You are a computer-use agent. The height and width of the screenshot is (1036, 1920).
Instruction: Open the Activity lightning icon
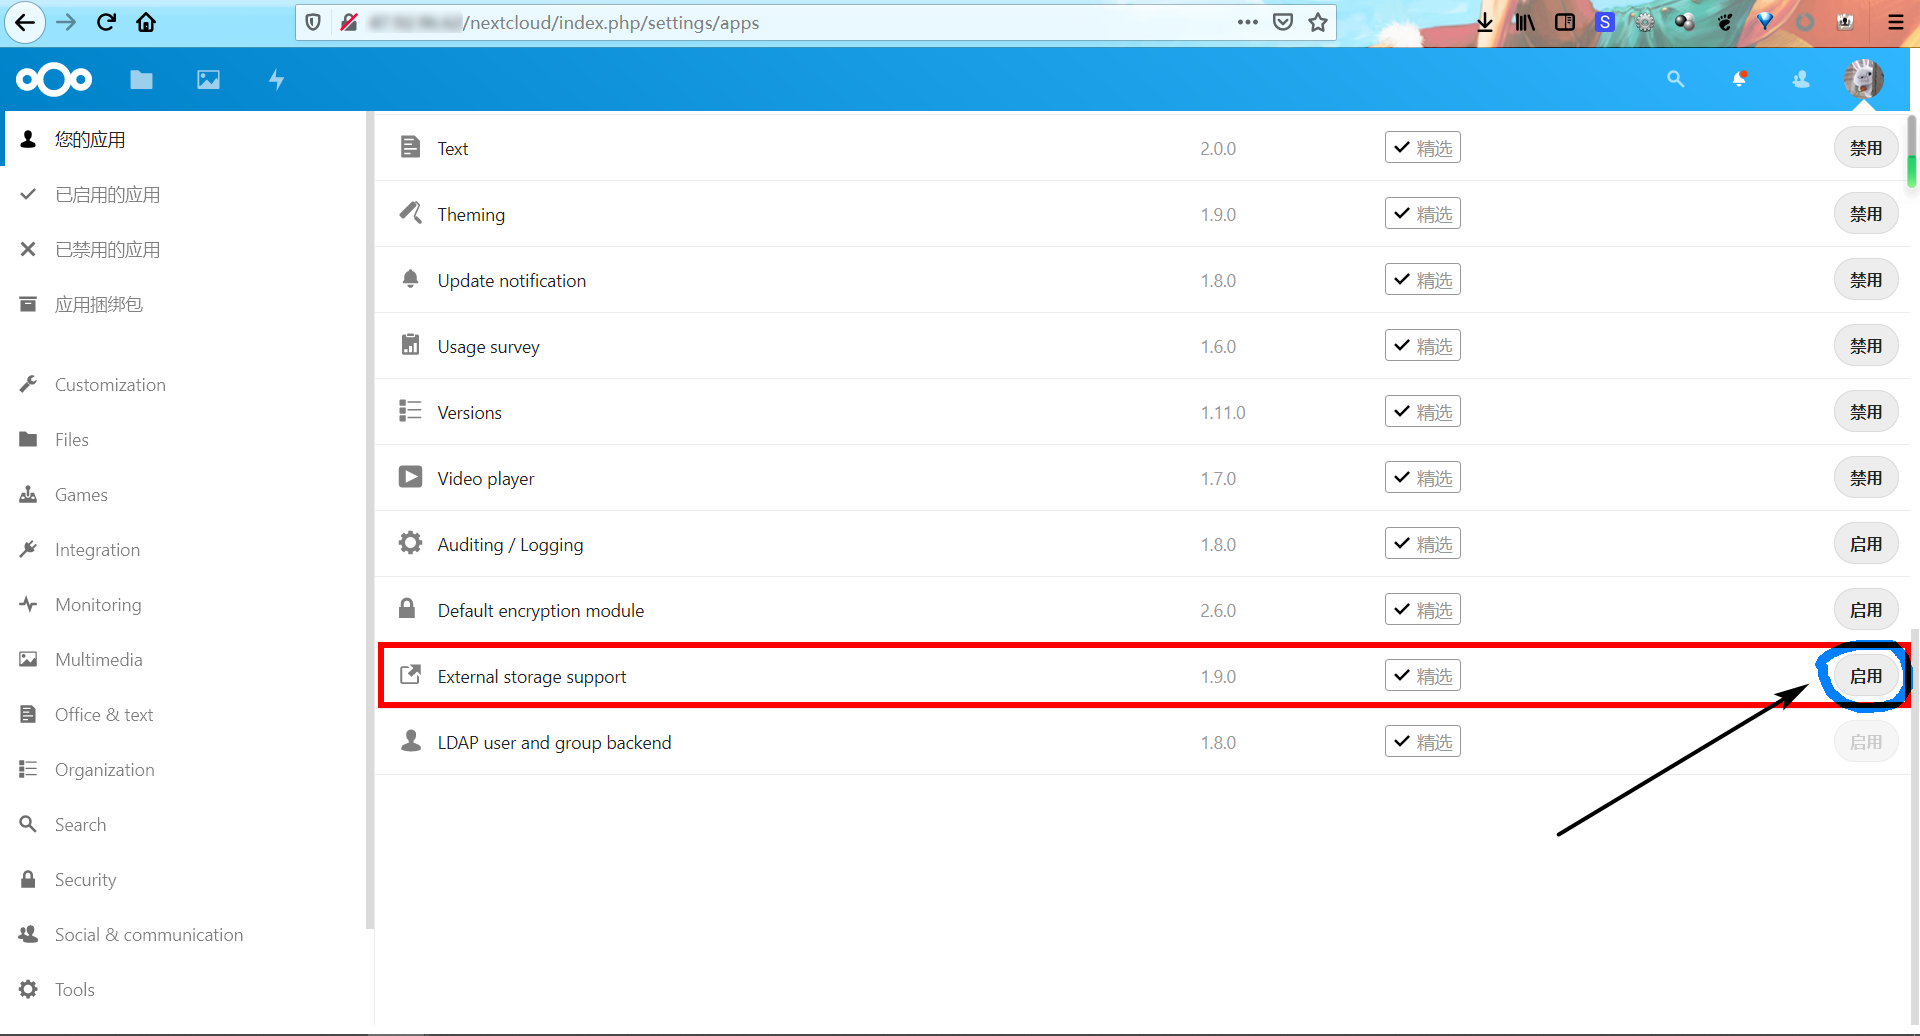(276, 79)
